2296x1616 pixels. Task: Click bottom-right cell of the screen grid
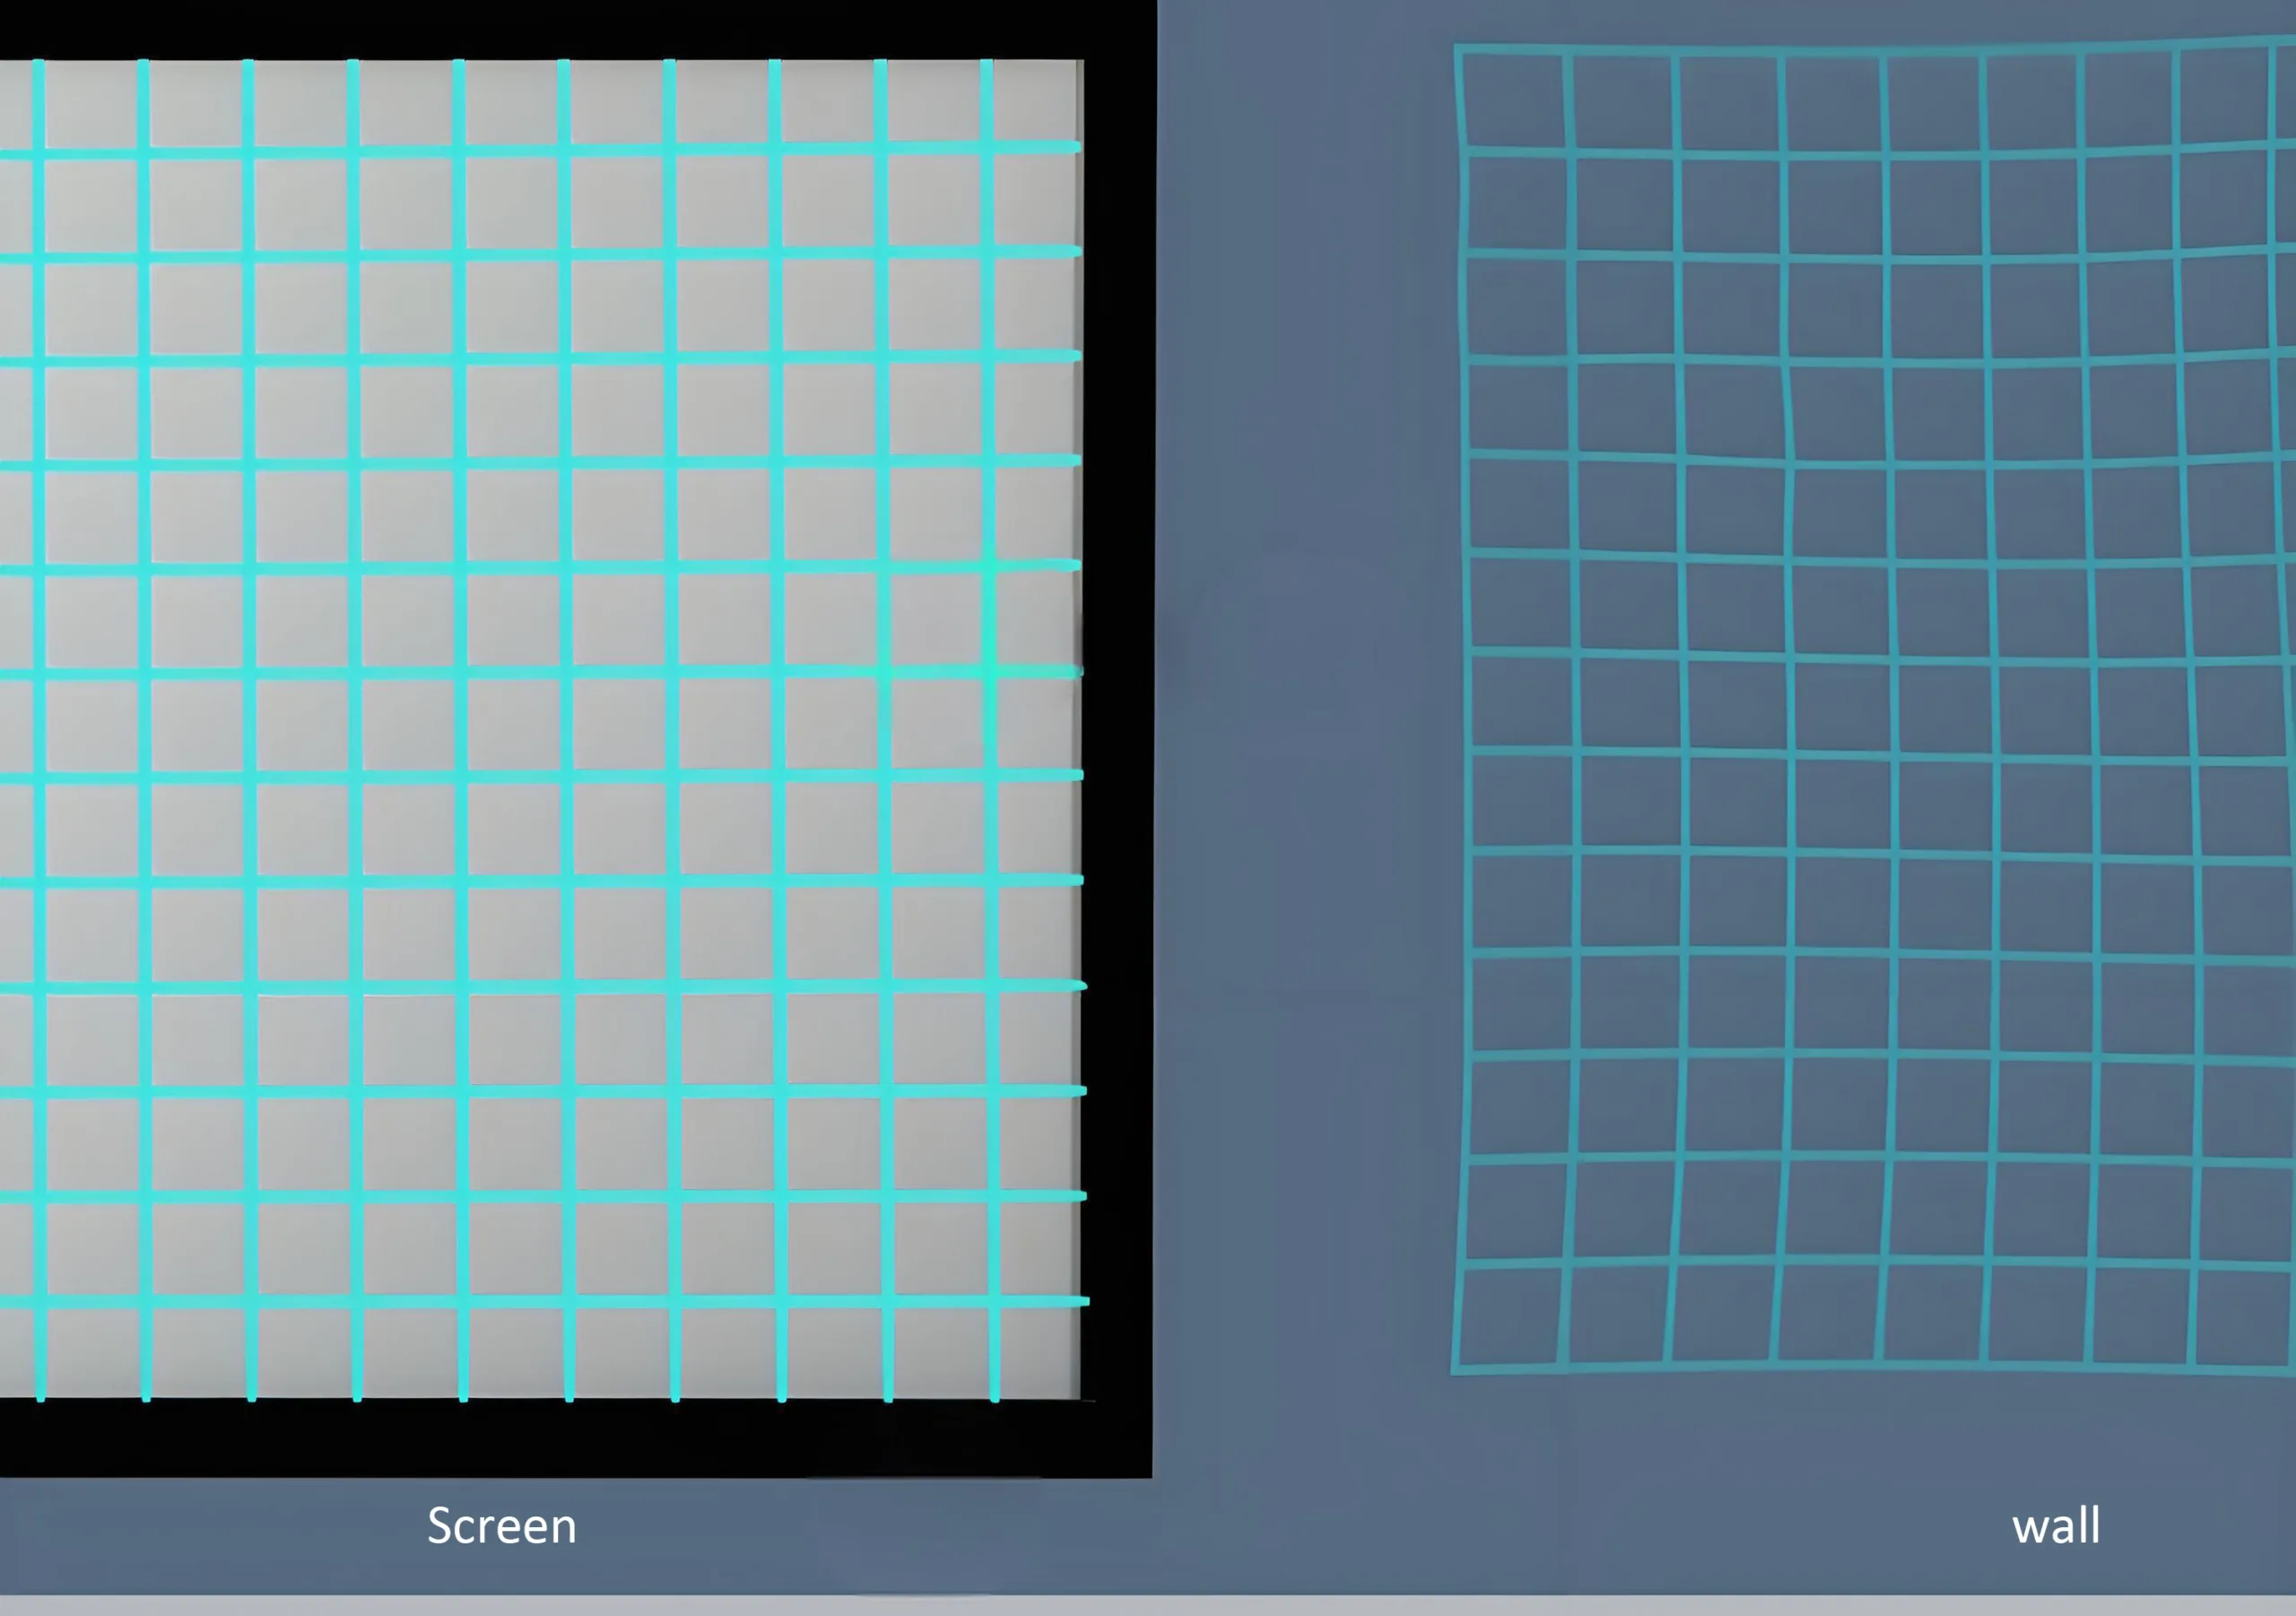[1040, 1352]
